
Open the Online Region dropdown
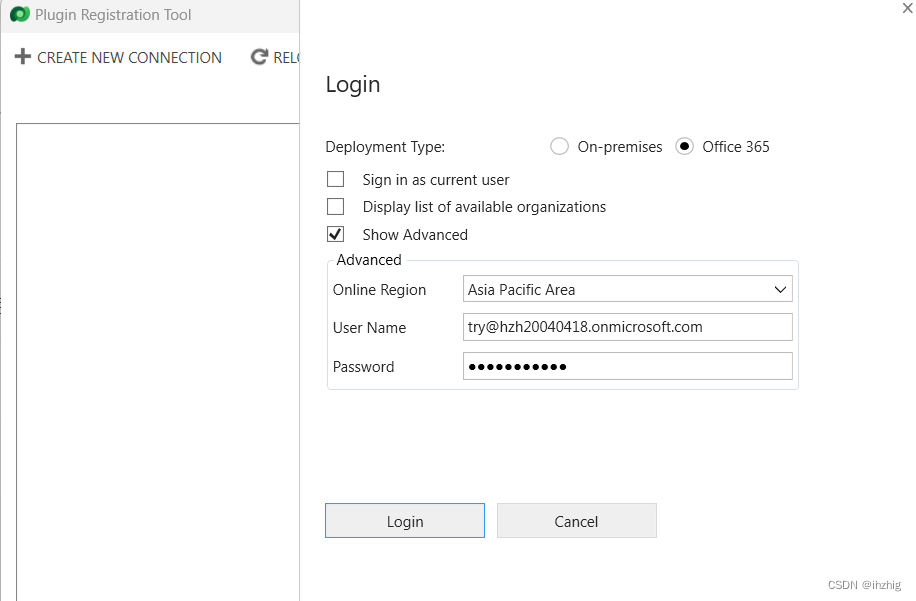pos(627,289)
